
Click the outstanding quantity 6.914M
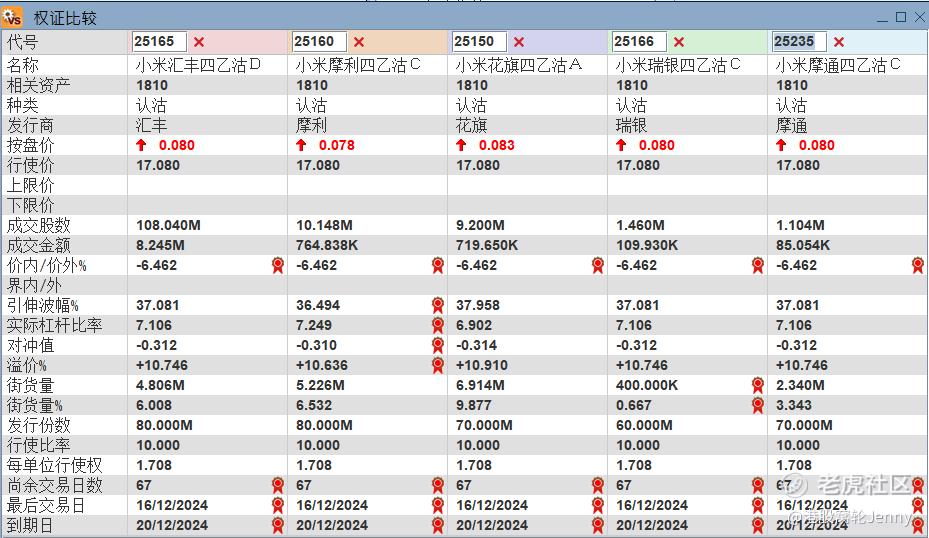pos(480,386)
